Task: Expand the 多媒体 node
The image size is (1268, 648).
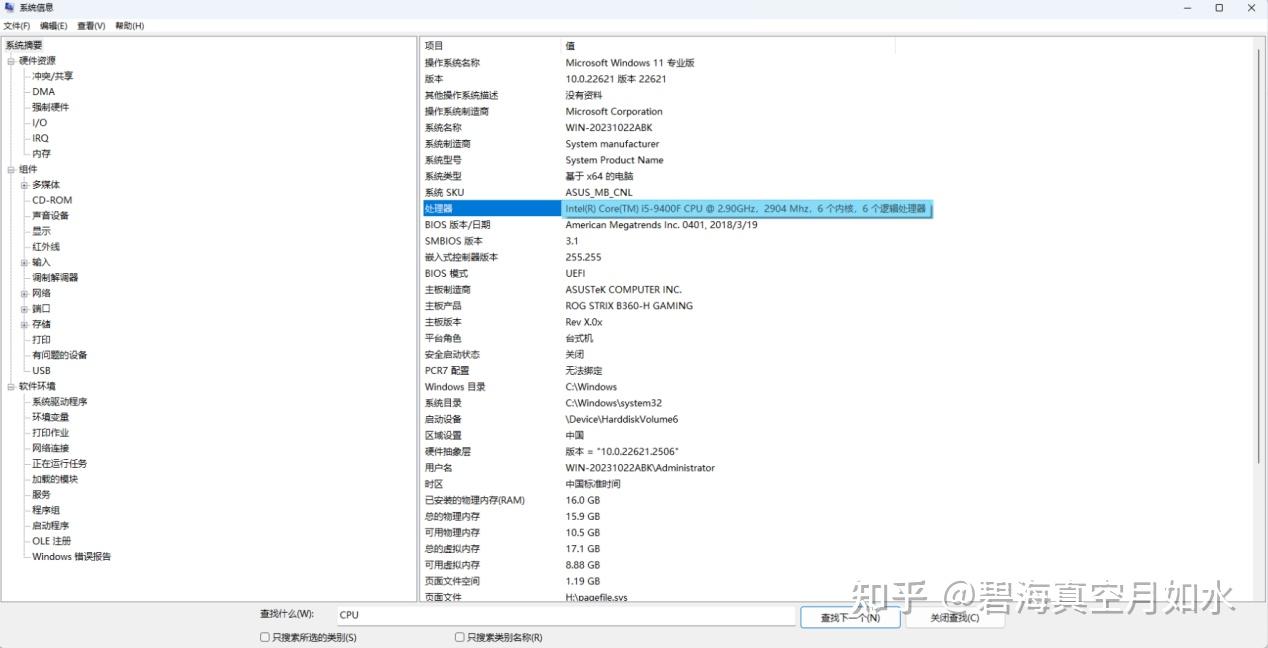Action: pyautogui.click(x=23, y=184)
